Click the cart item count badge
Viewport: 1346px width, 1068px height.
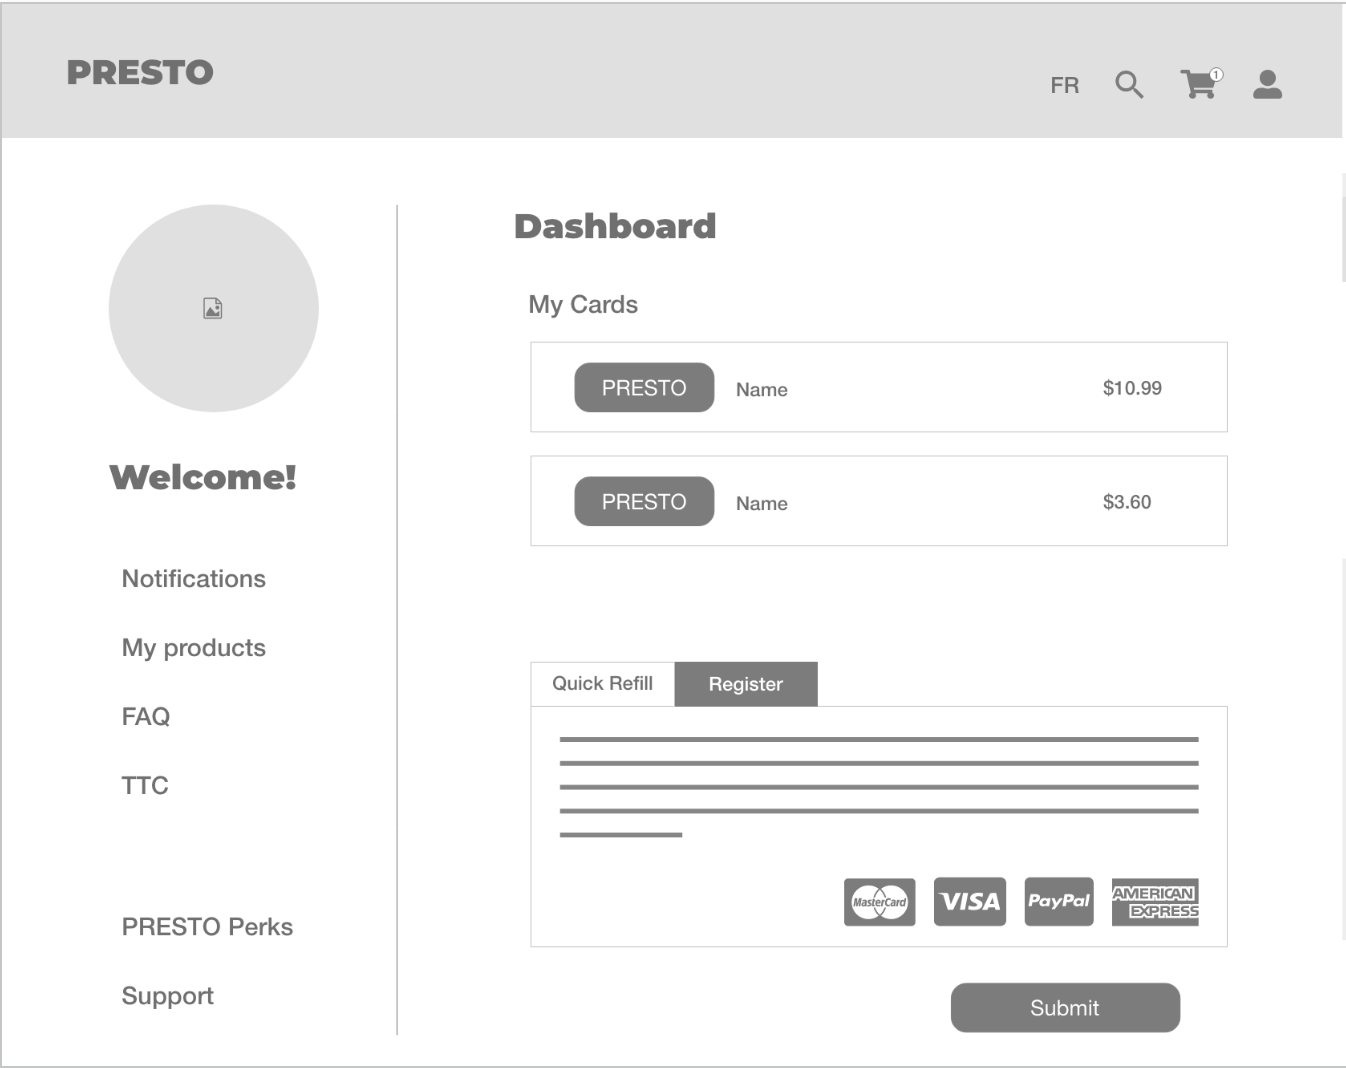pyautogui.click(x=1216, y=75)
